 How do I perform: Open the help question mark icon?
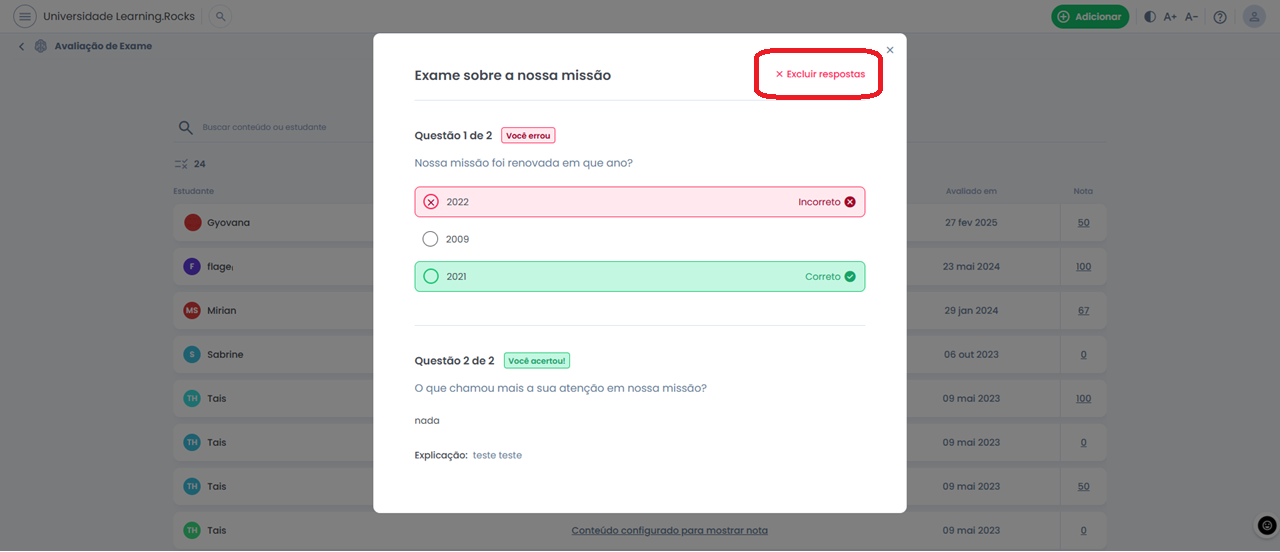pos(1220,17)
